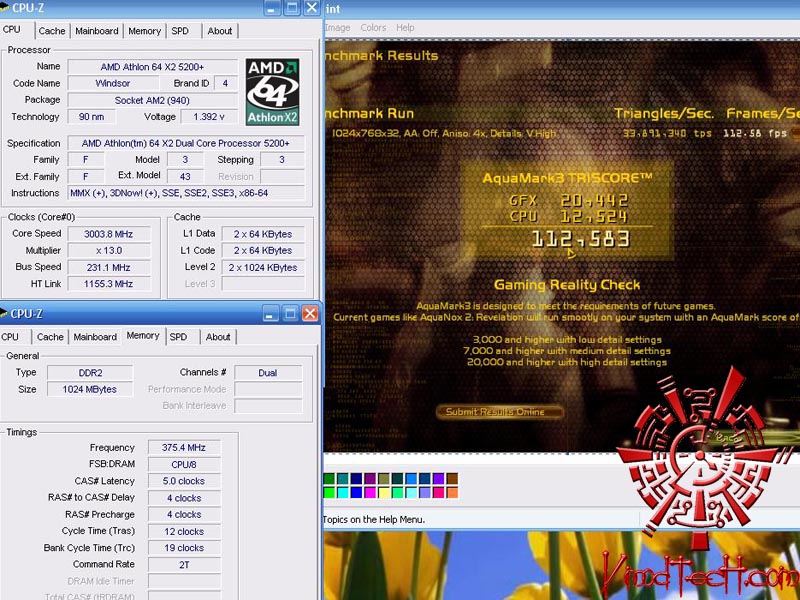Select the SPD tab in the upper CPU-Z window
Screen dimensions: 800x600
pos(180,31)
